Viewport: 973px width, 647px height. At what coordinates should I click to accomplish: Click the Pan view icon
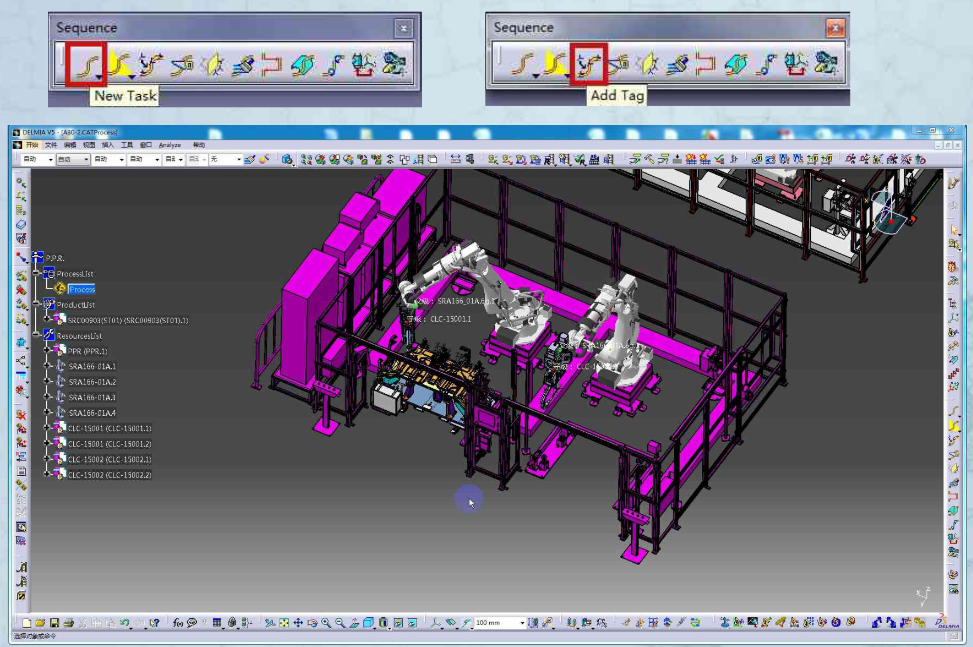tap(298, 622)
